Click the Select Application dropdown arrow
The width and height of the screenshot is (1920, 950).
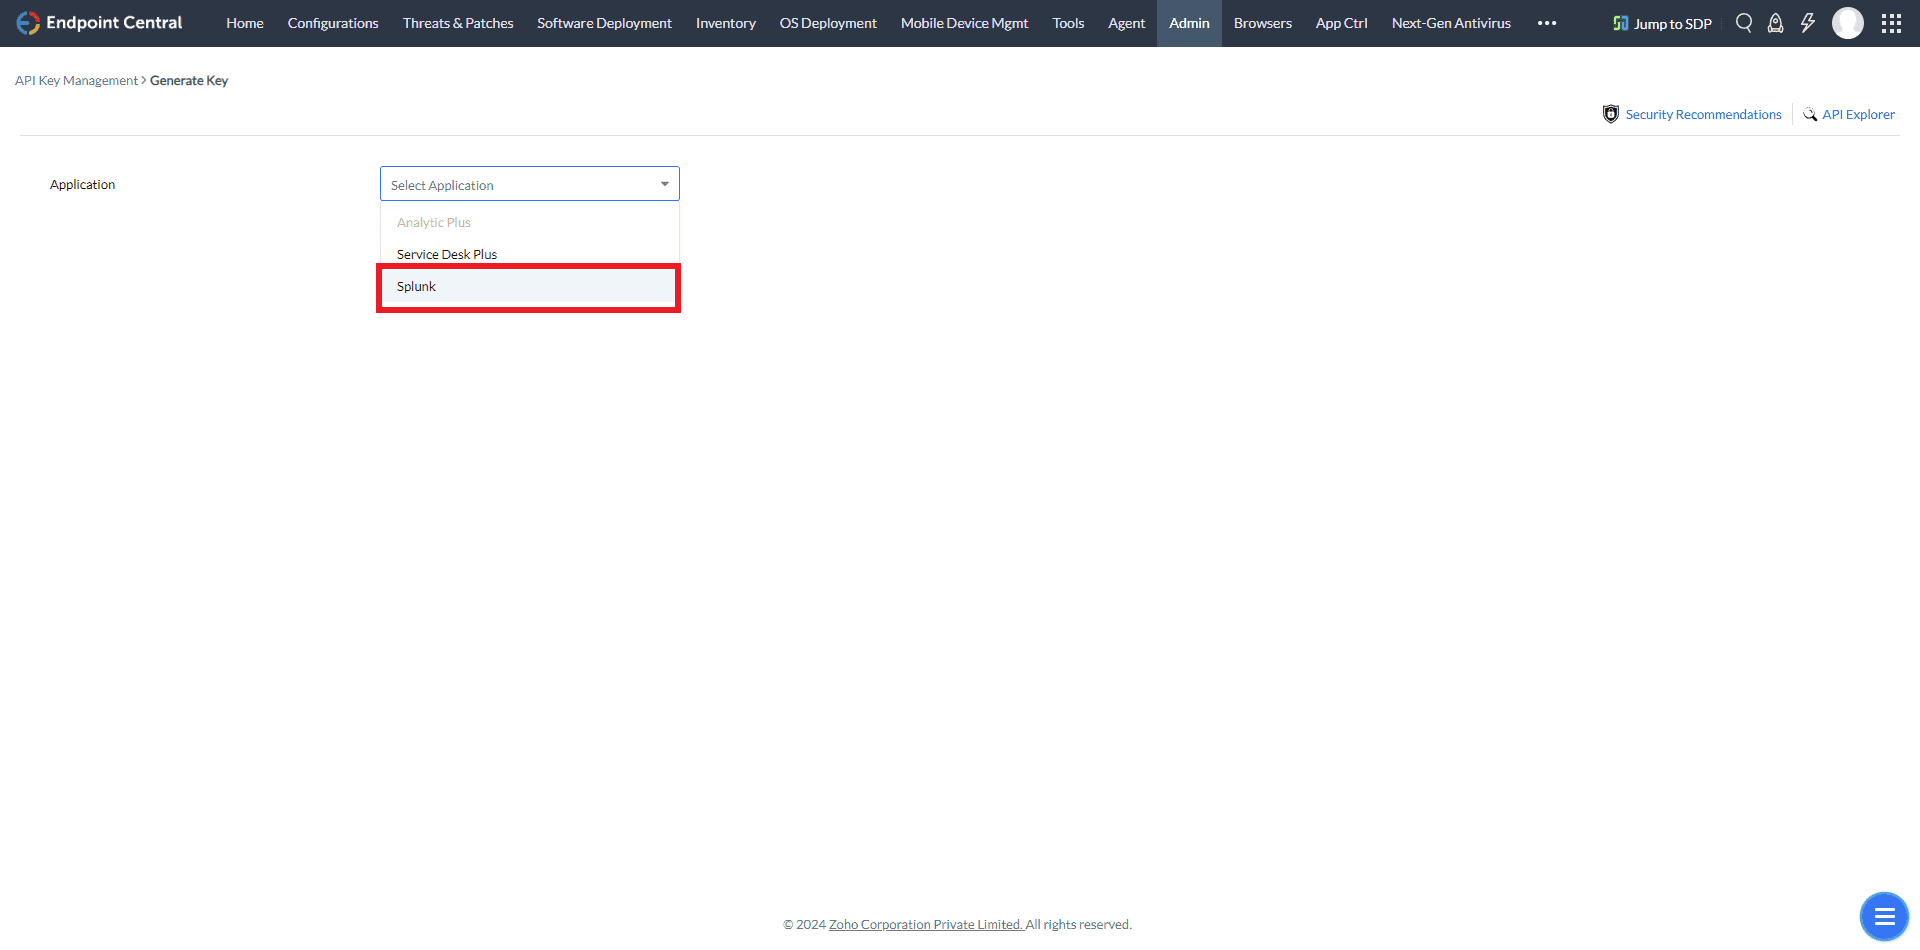(665, 184)
